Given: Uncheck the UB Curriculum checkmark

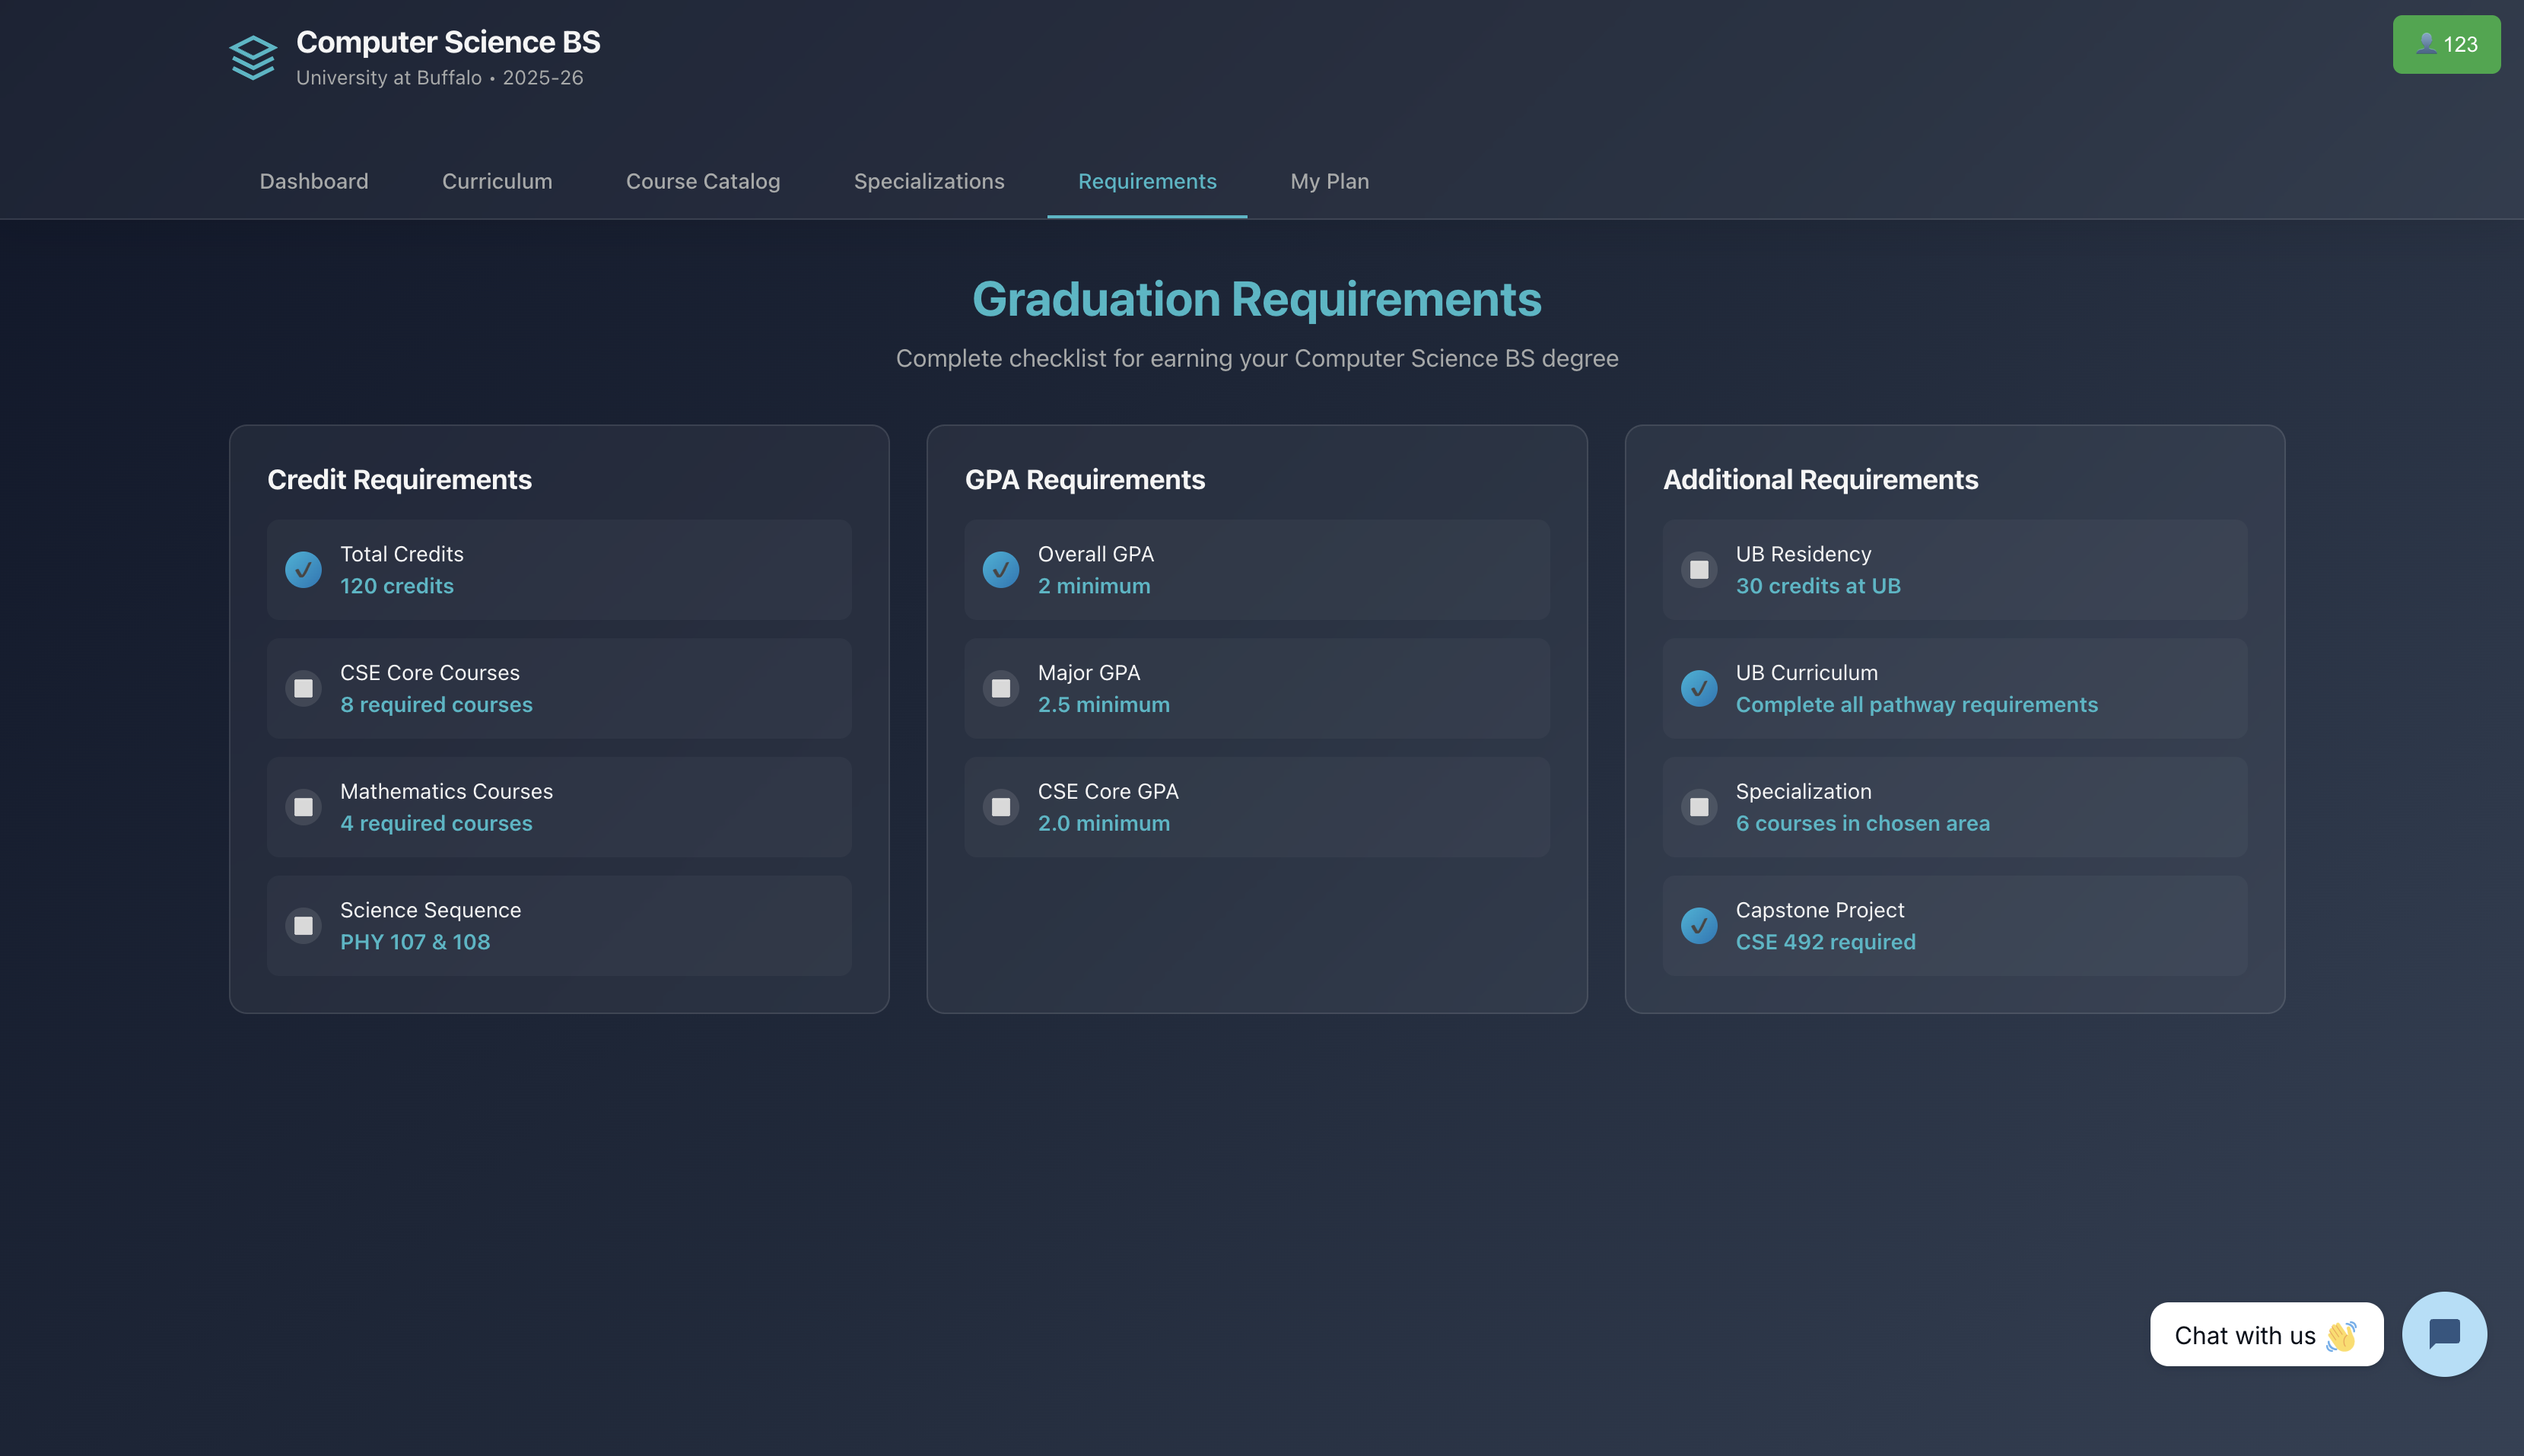Looking at the screenshot, I should click(1698, 688).
